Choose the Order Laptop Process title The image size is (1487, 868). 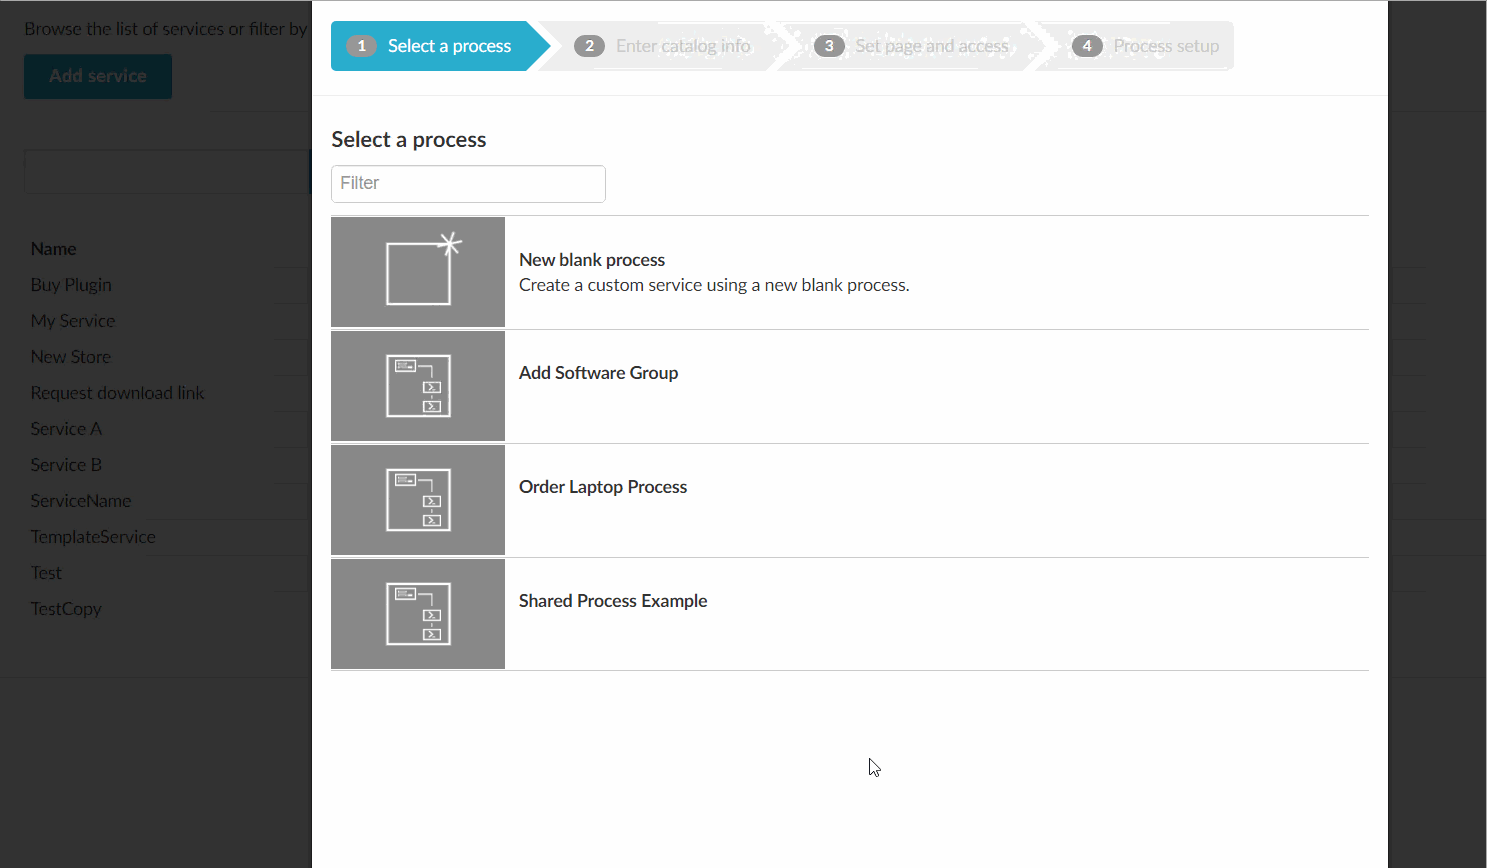click(603, 487)
